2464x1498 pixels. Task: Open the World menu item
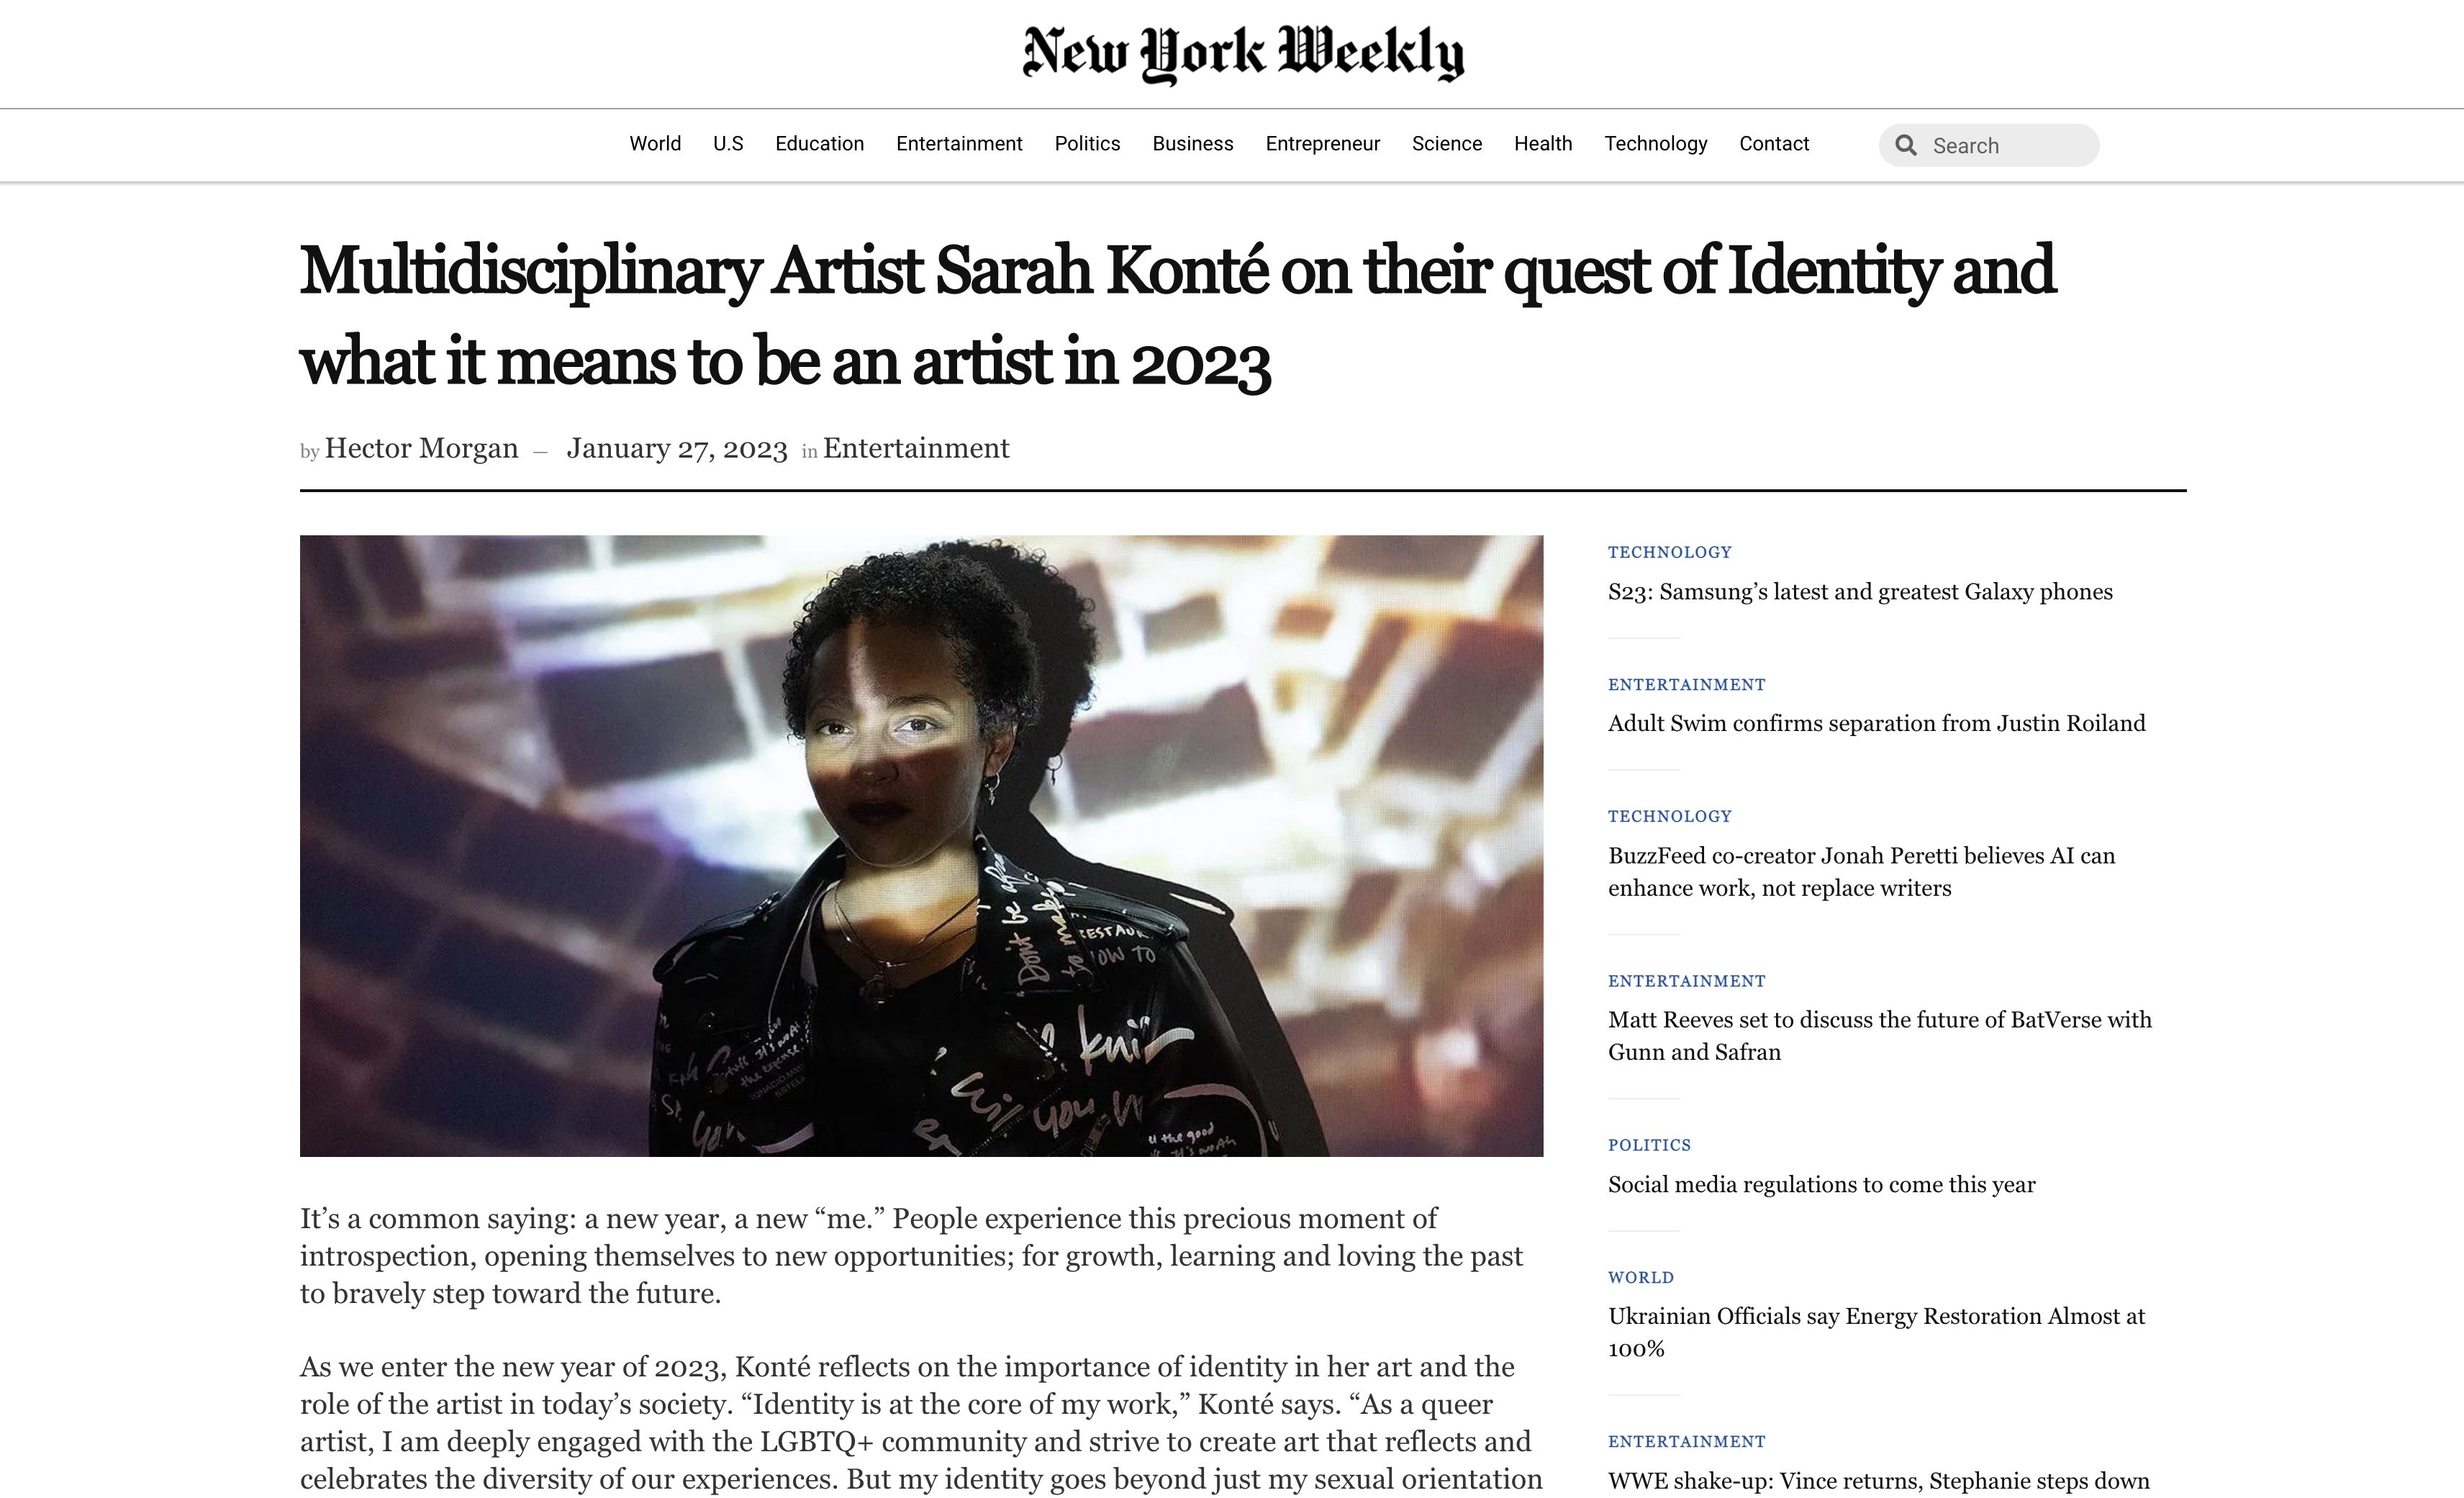655,144
